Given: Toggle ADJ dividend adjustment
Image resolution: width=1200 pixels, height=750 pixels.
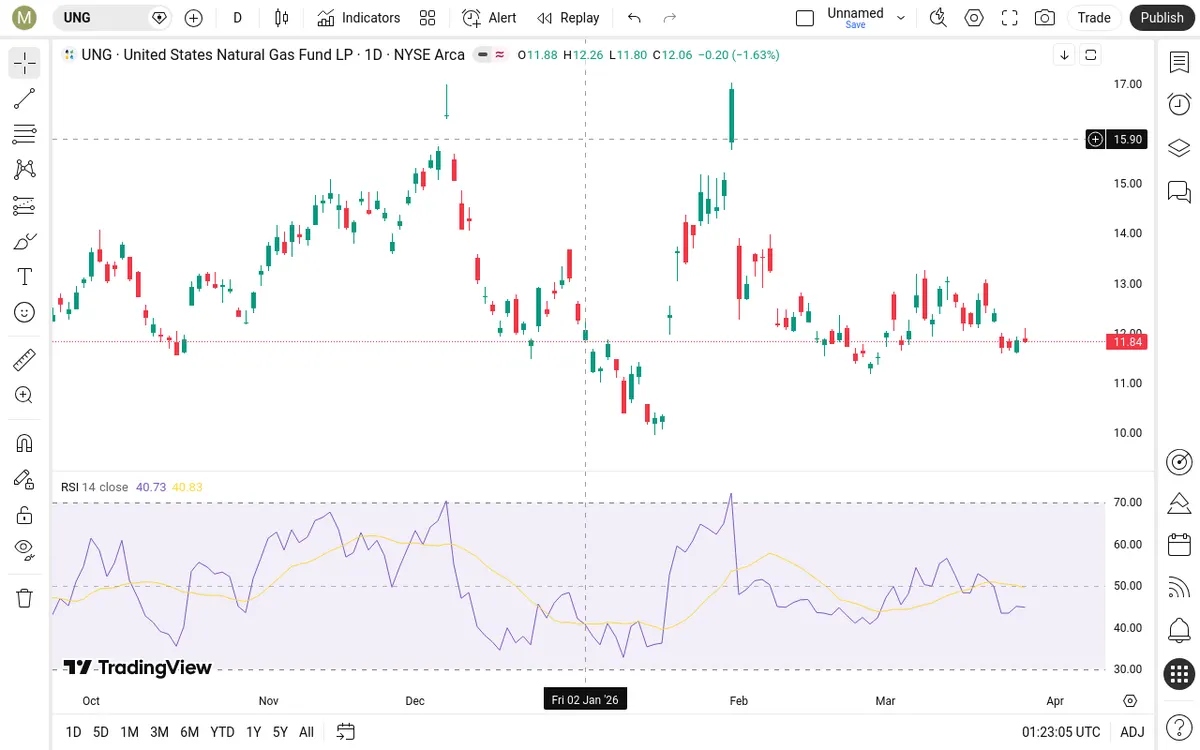Looking at the screenshot, I should (x=1132, y=732).
